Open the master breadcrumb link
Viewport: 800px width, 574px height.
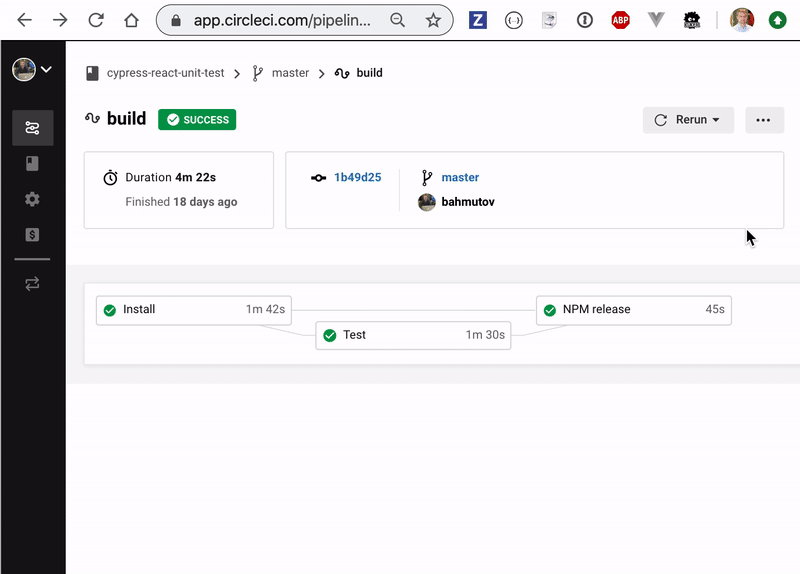[x=290, y=73]
